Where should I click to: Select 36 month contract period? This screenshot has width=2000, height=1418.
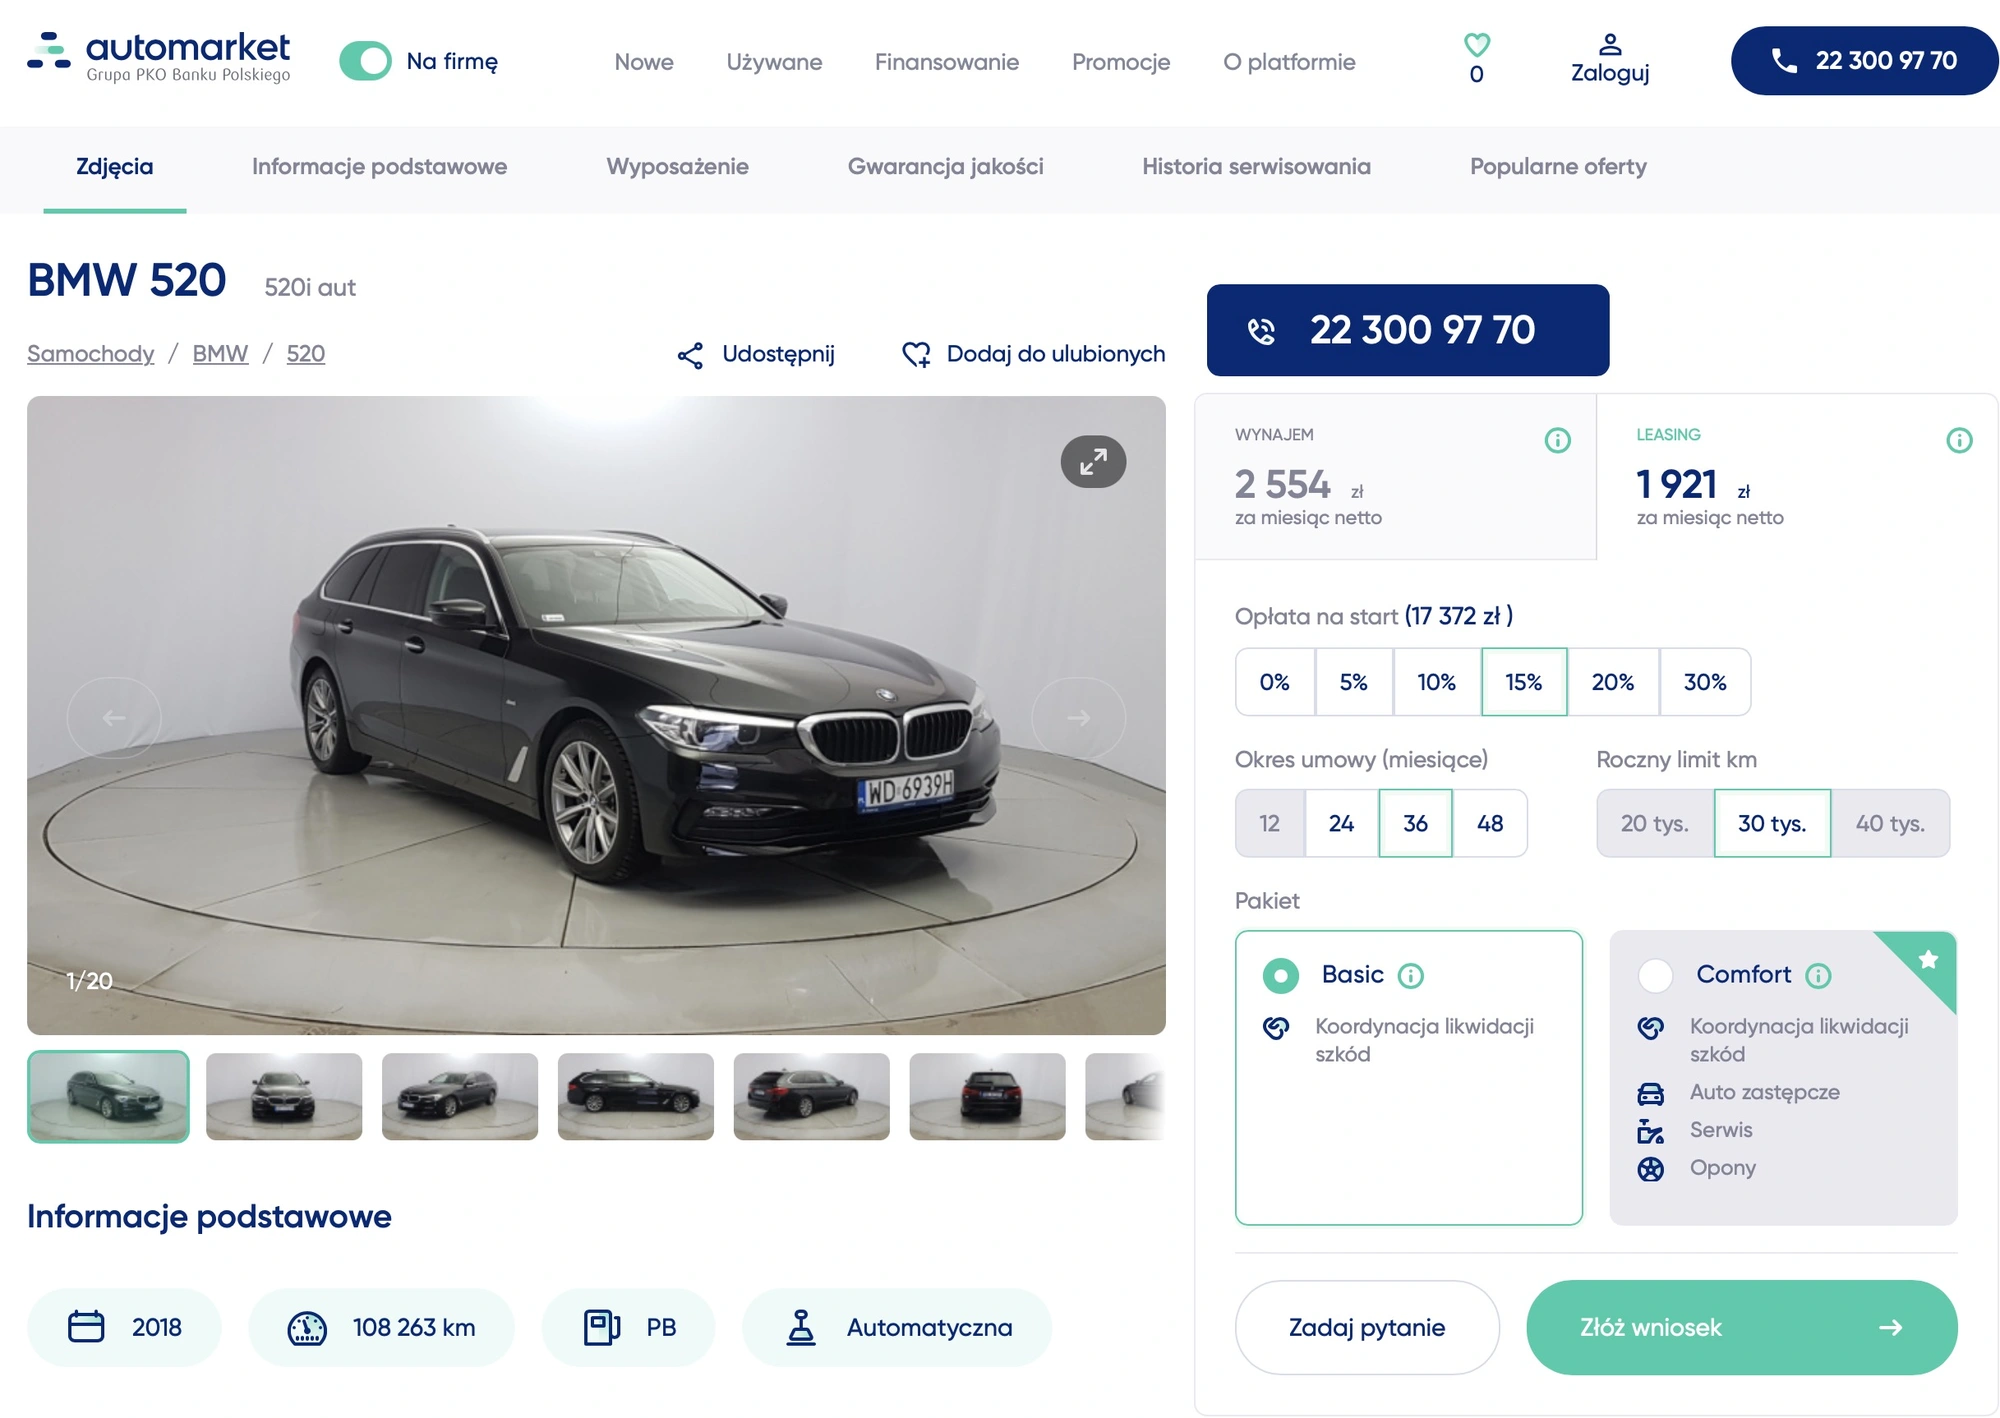click(x=1415, y=823)
